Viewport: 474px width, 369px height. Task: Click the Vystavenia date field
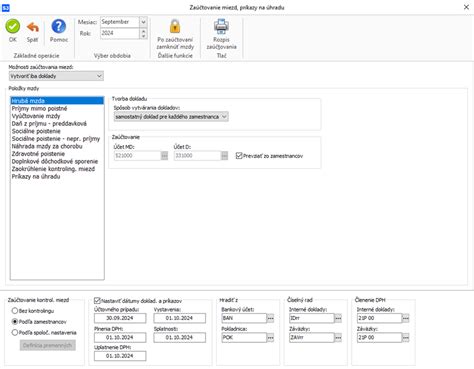(180, 318)
